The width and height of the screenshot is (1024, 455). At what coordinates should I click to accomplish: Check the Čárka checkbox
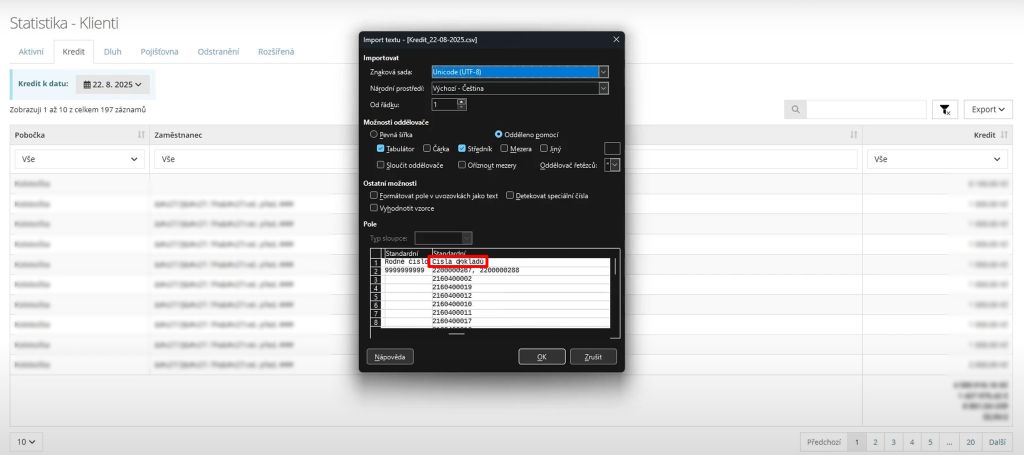click(x=426, y=149)
